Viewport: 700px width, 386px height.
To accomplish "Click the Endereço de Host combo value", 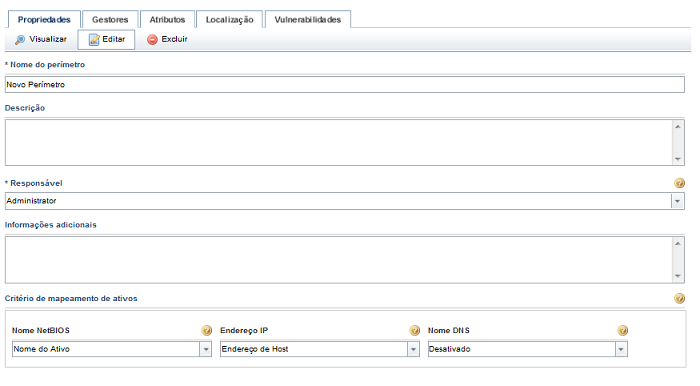I will click(255, 349).
